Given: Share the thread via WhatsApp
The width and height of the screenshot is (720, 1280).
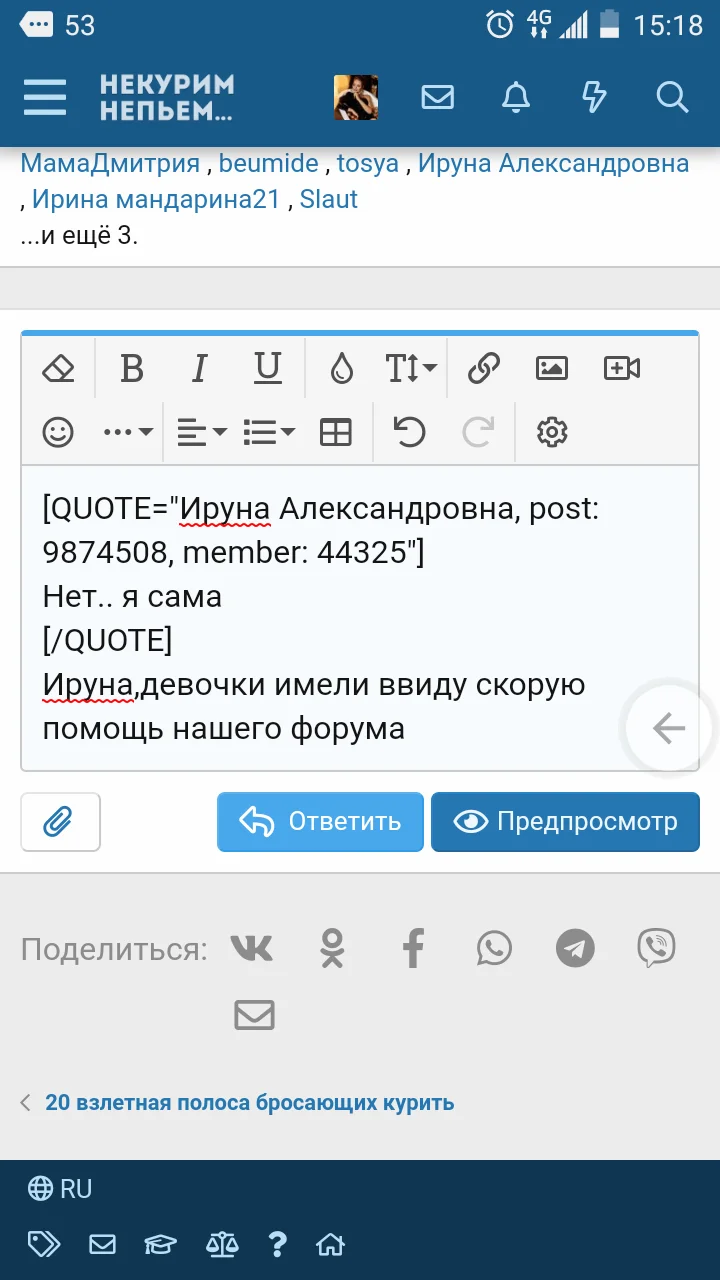Looking at the screenshot, I should pyautogui.click(x=494, y=947).
